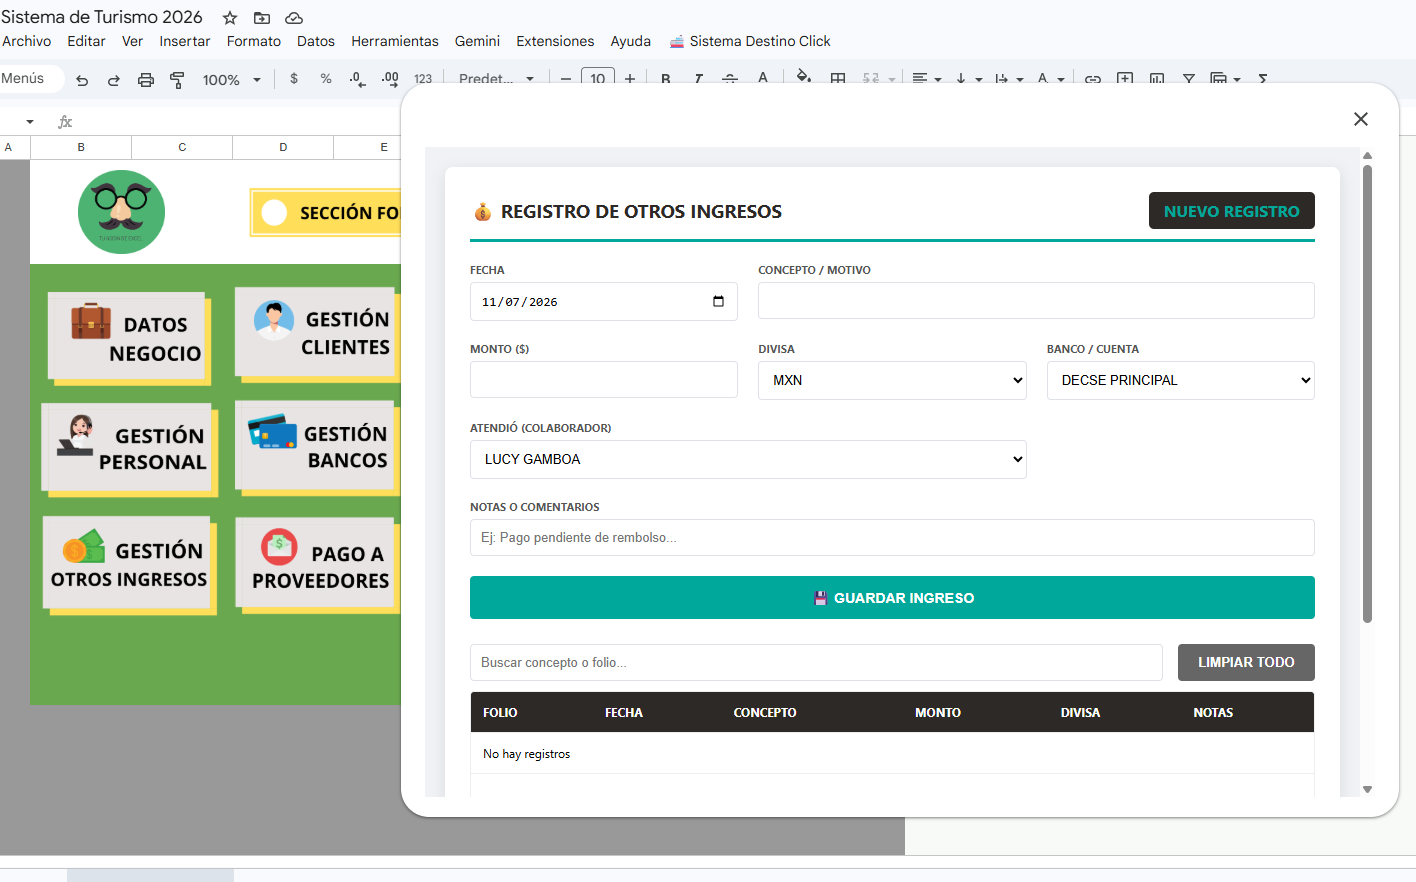
Task: Click the NUEVO REGISTRO button
Action: pyautogui.click(x=1231, y=211)
